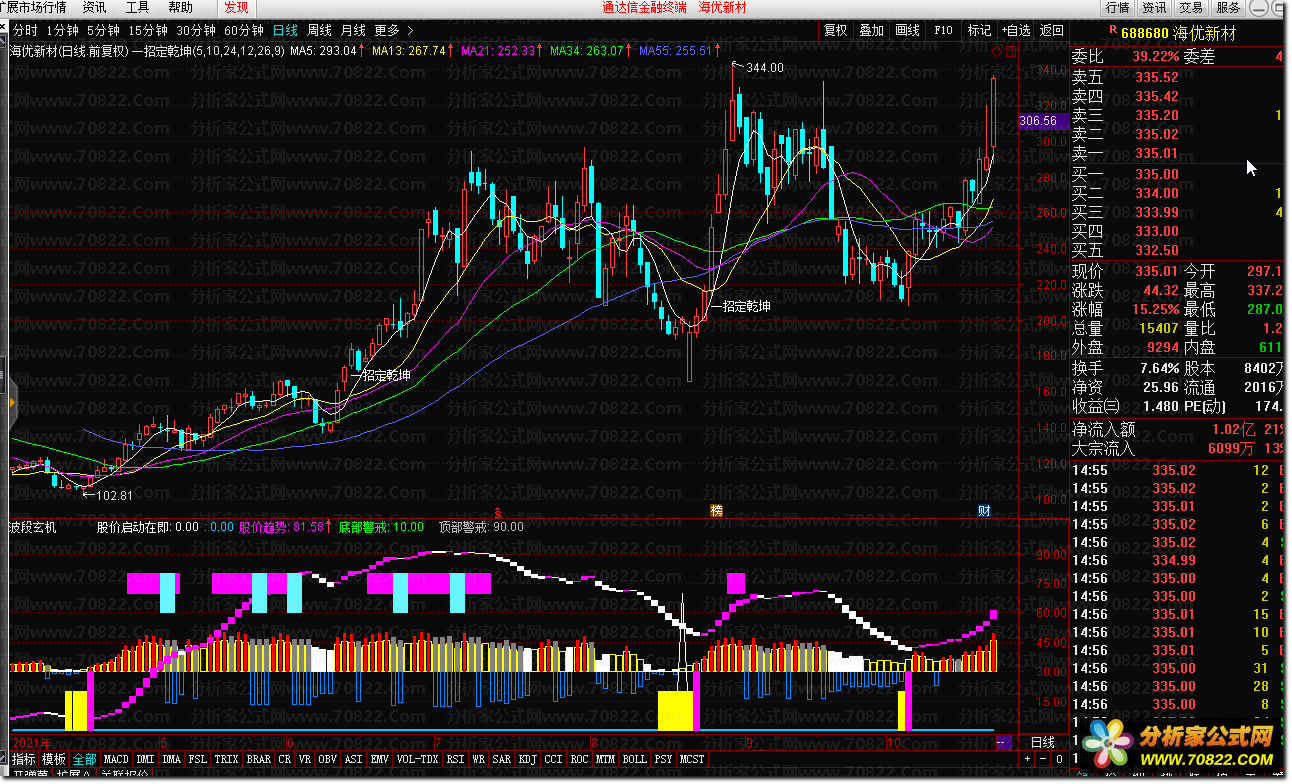The height and width of the screenshot is (784, 1292).
Task: Click the 返回 back button
Action: point(1052,30)
